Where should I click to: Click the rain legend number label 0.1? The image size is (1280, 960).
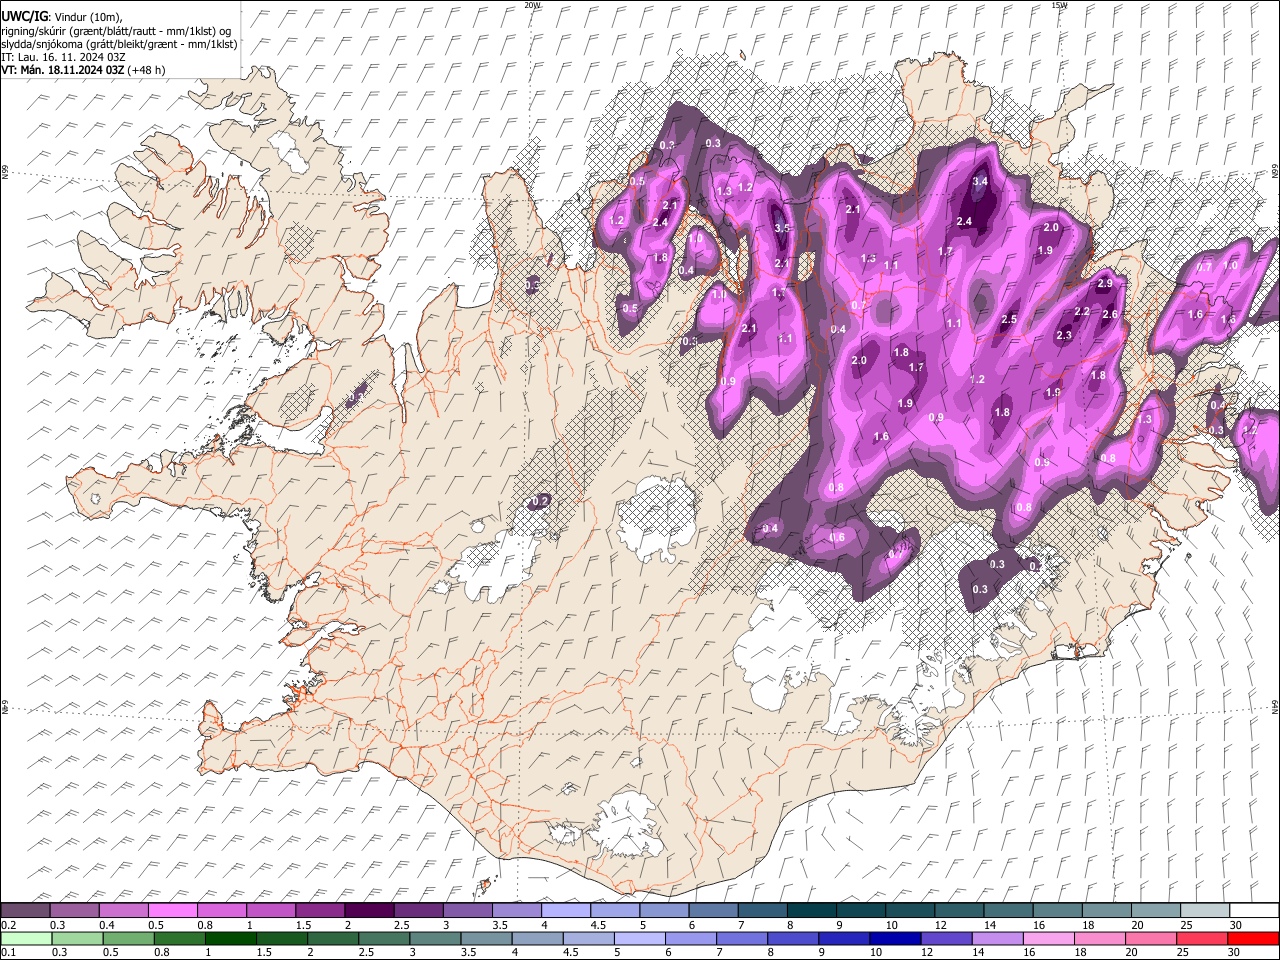(x=7, y=952)
